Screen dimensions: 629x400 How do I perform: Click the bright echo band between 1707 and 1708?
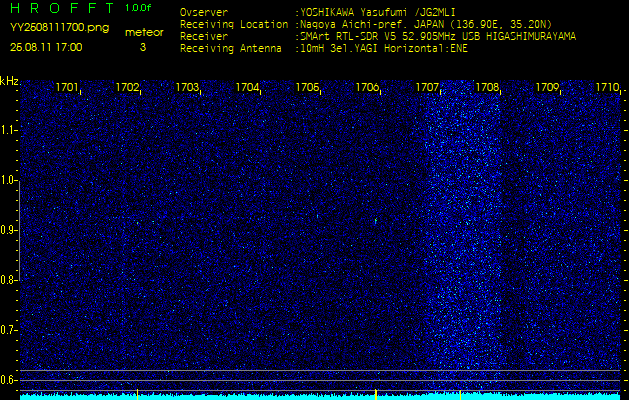pyautogui.click(x=465, y=237)
